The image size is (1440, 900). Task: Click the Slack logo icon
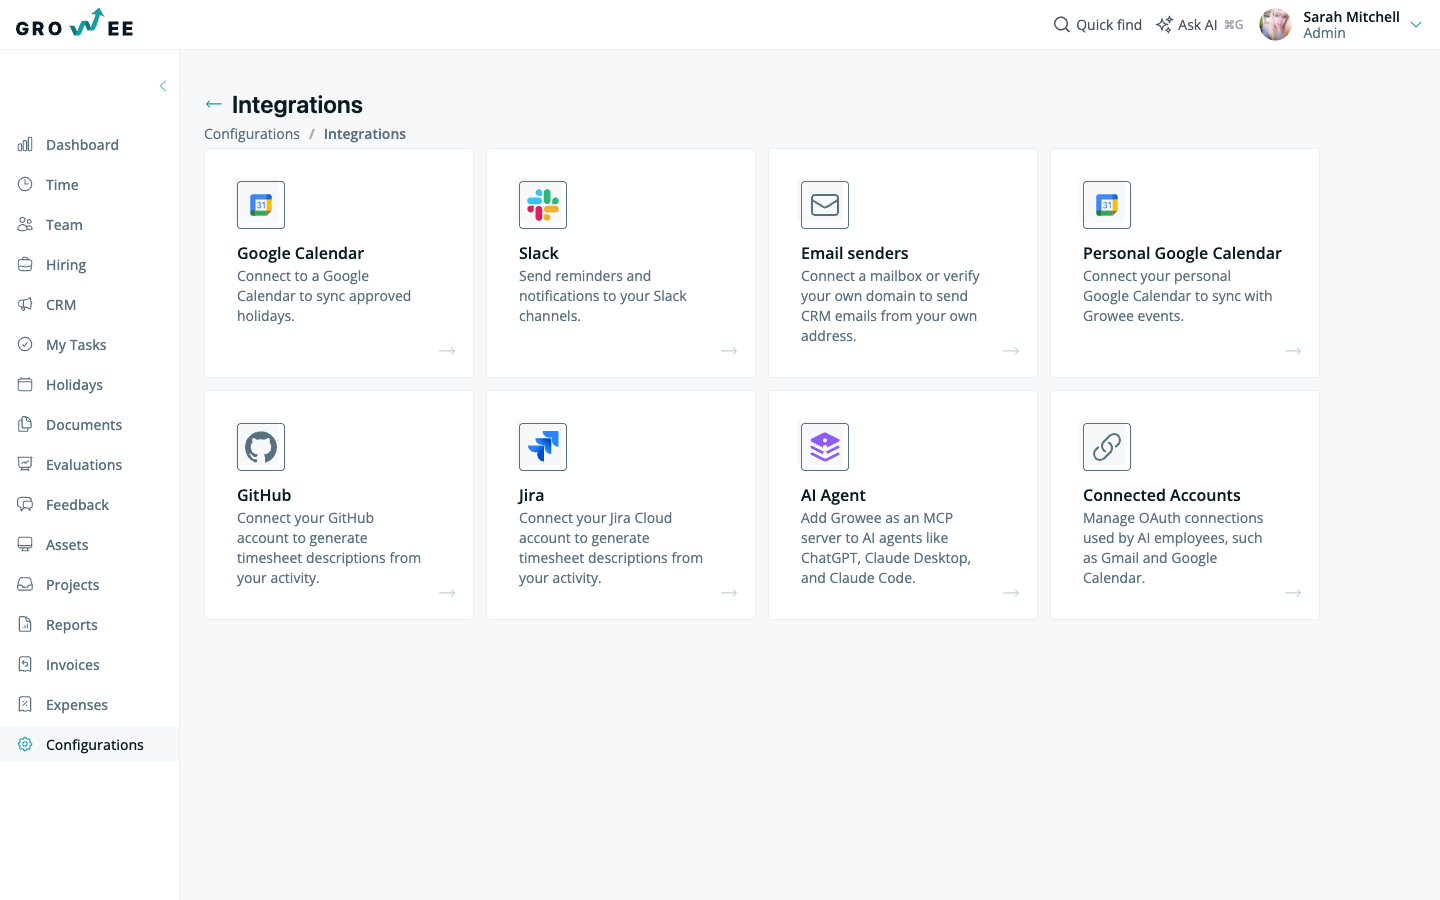(543, 205)
